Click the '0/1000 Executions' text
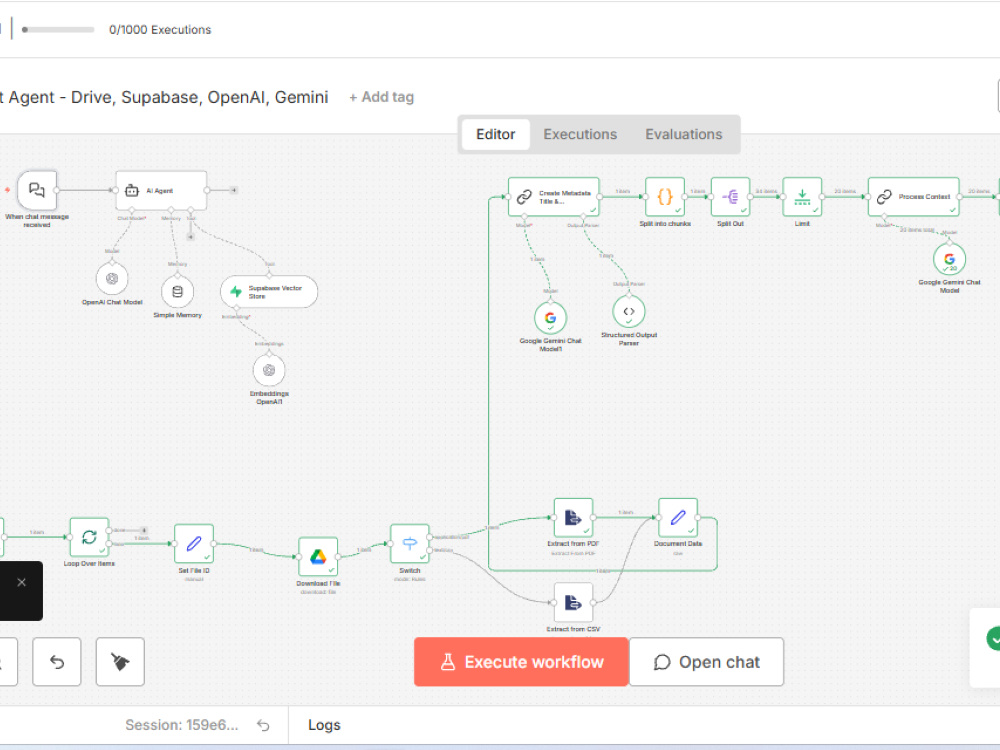The height and width of the screenshot is (750, 1000). 160,29
